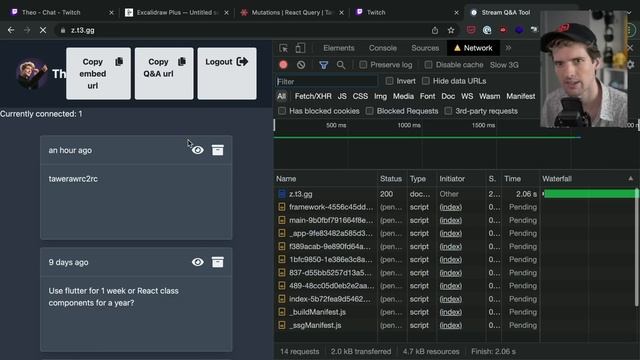The image size is (640, 360).
Task: Click the network Filter text field
Action: [x=326, y=81]
